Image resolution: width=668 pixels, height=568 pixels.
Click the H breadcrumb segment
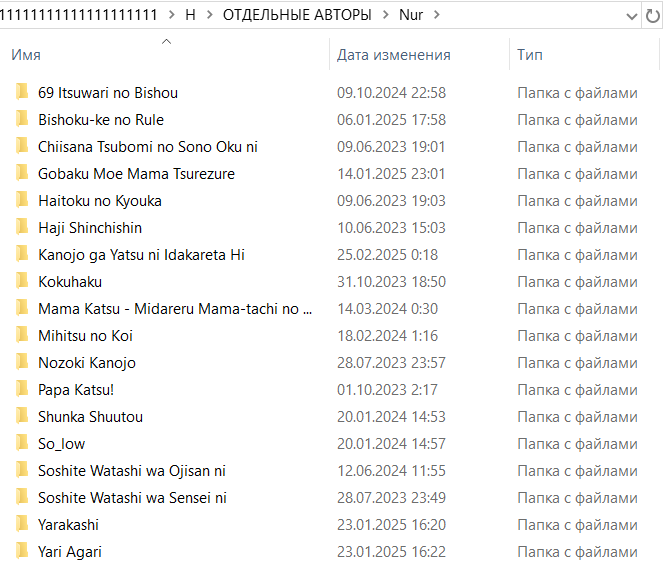(x=190, y=15)
